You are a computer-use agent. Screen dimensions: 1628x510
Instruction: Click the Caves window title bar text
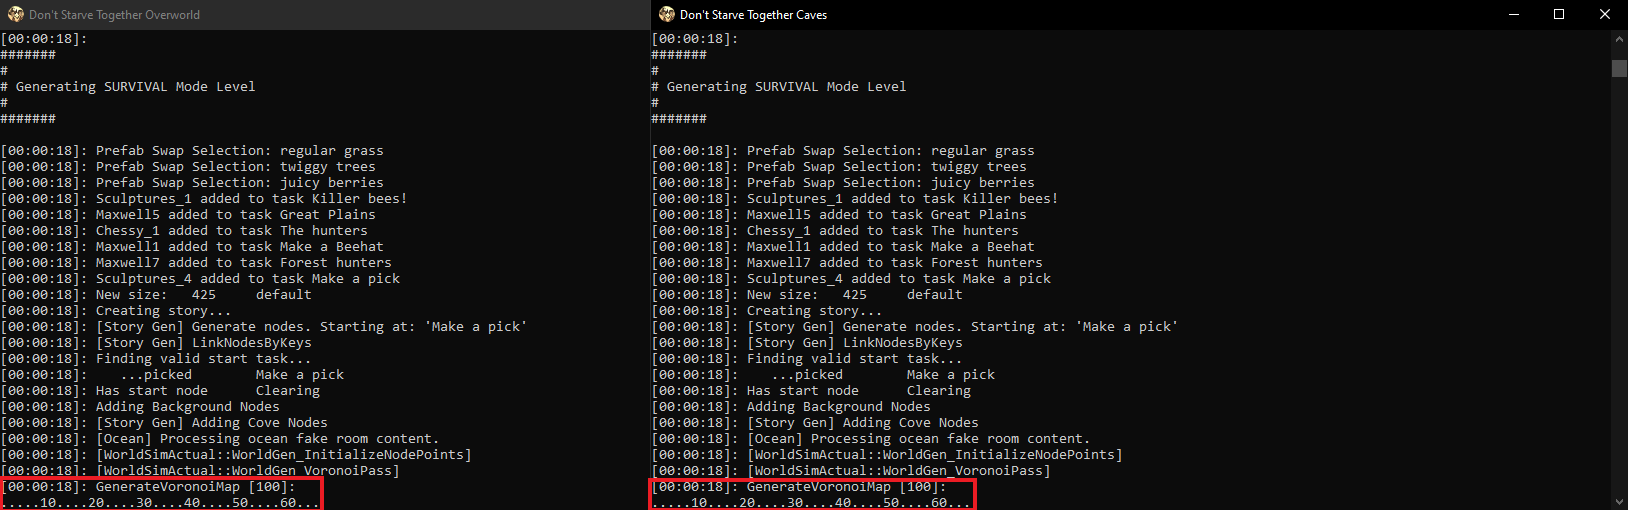pyautogui.click(x=753, y=15)
